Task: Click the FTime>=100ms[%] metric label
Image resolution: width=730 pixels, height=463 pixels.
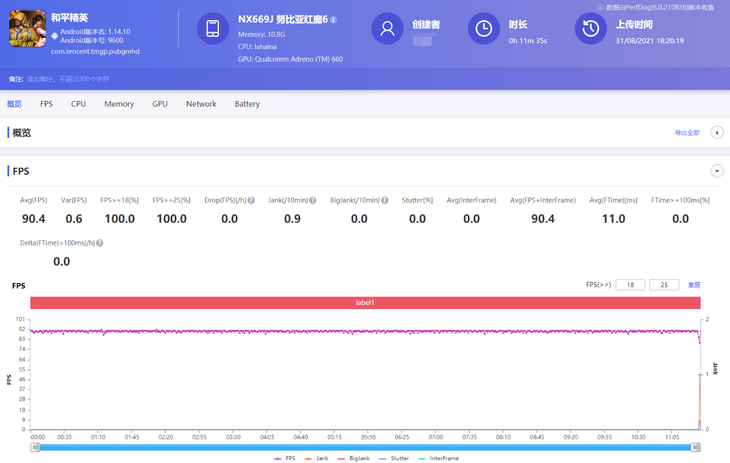Action: pos(680,200)
